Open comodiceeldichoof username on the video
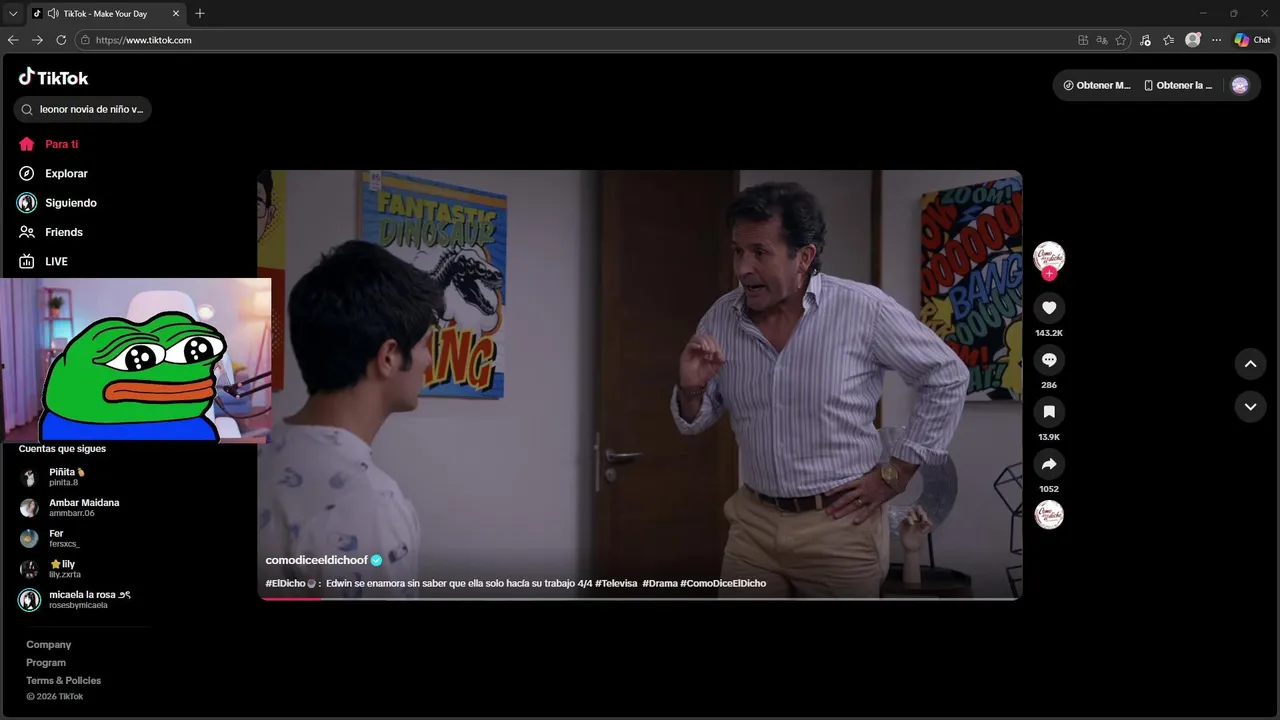 click(x=317, y=560)
